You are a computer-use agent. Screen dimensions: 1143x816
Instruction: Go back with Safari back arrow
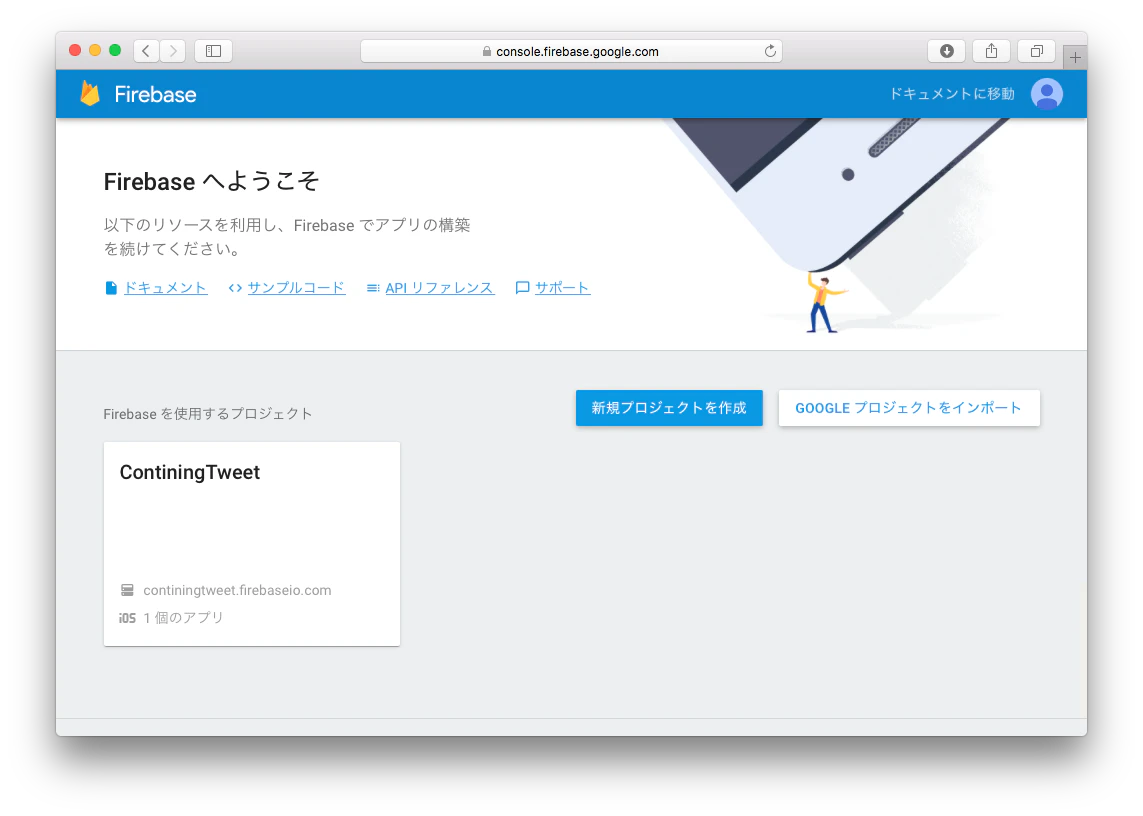[146, 51]
